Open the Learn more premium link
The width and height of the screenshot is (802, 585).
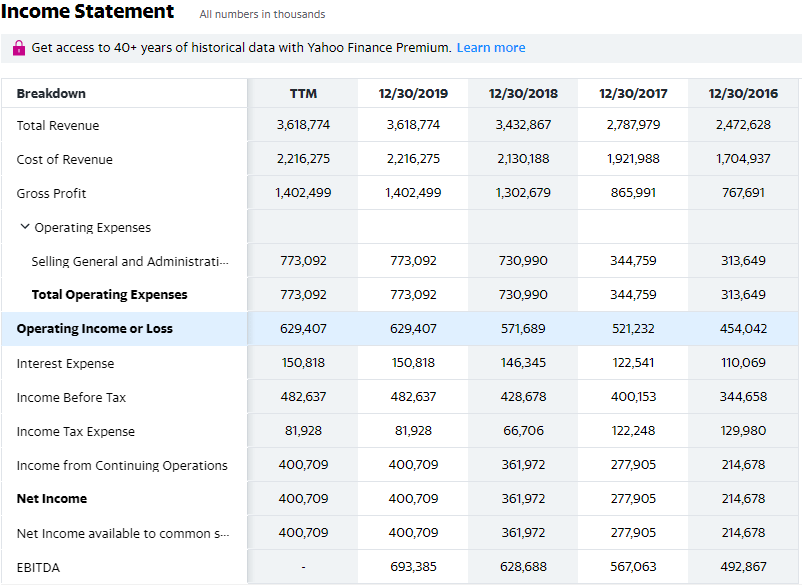click(x=490, y=48)
